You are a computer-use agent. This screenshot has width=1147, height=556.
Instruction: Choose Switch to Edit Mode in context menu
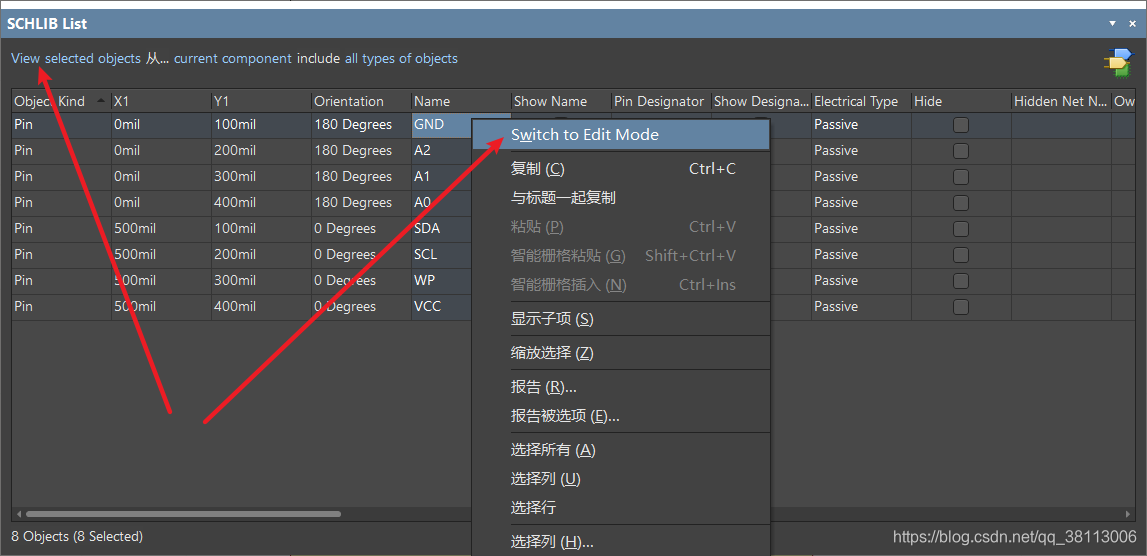[585, 135]
